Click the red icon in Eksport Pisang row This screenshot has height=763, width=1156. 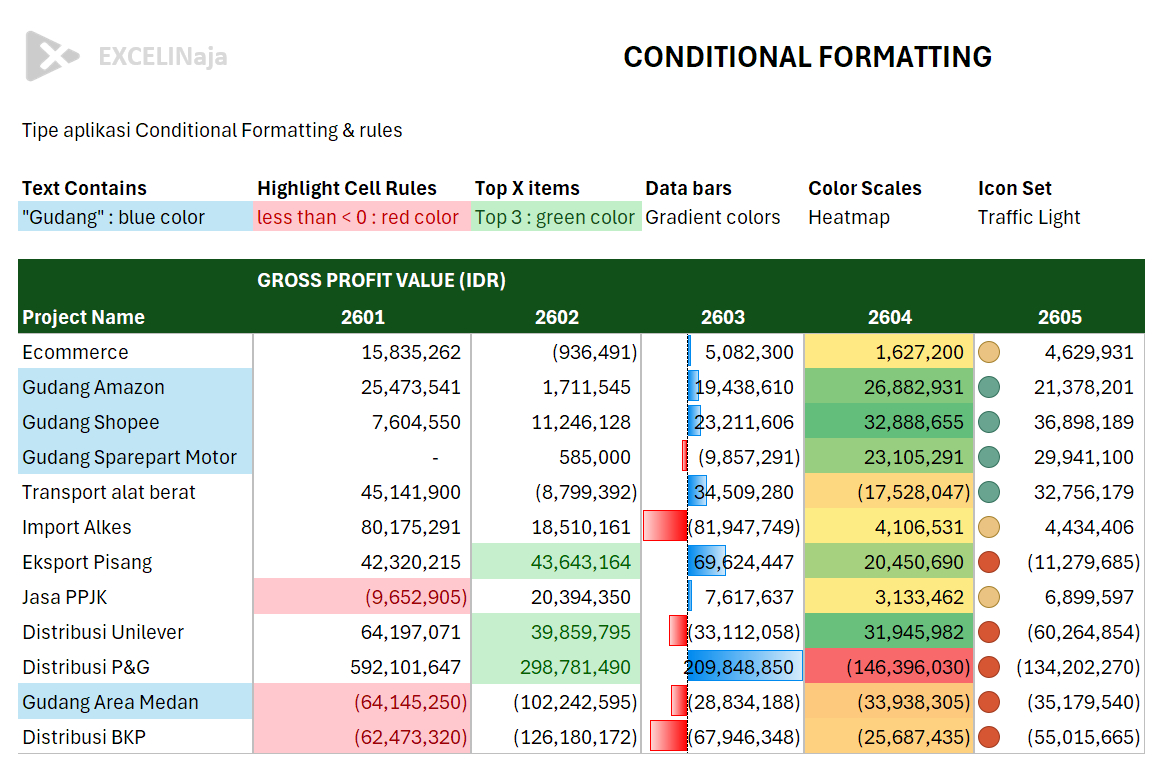989,562
